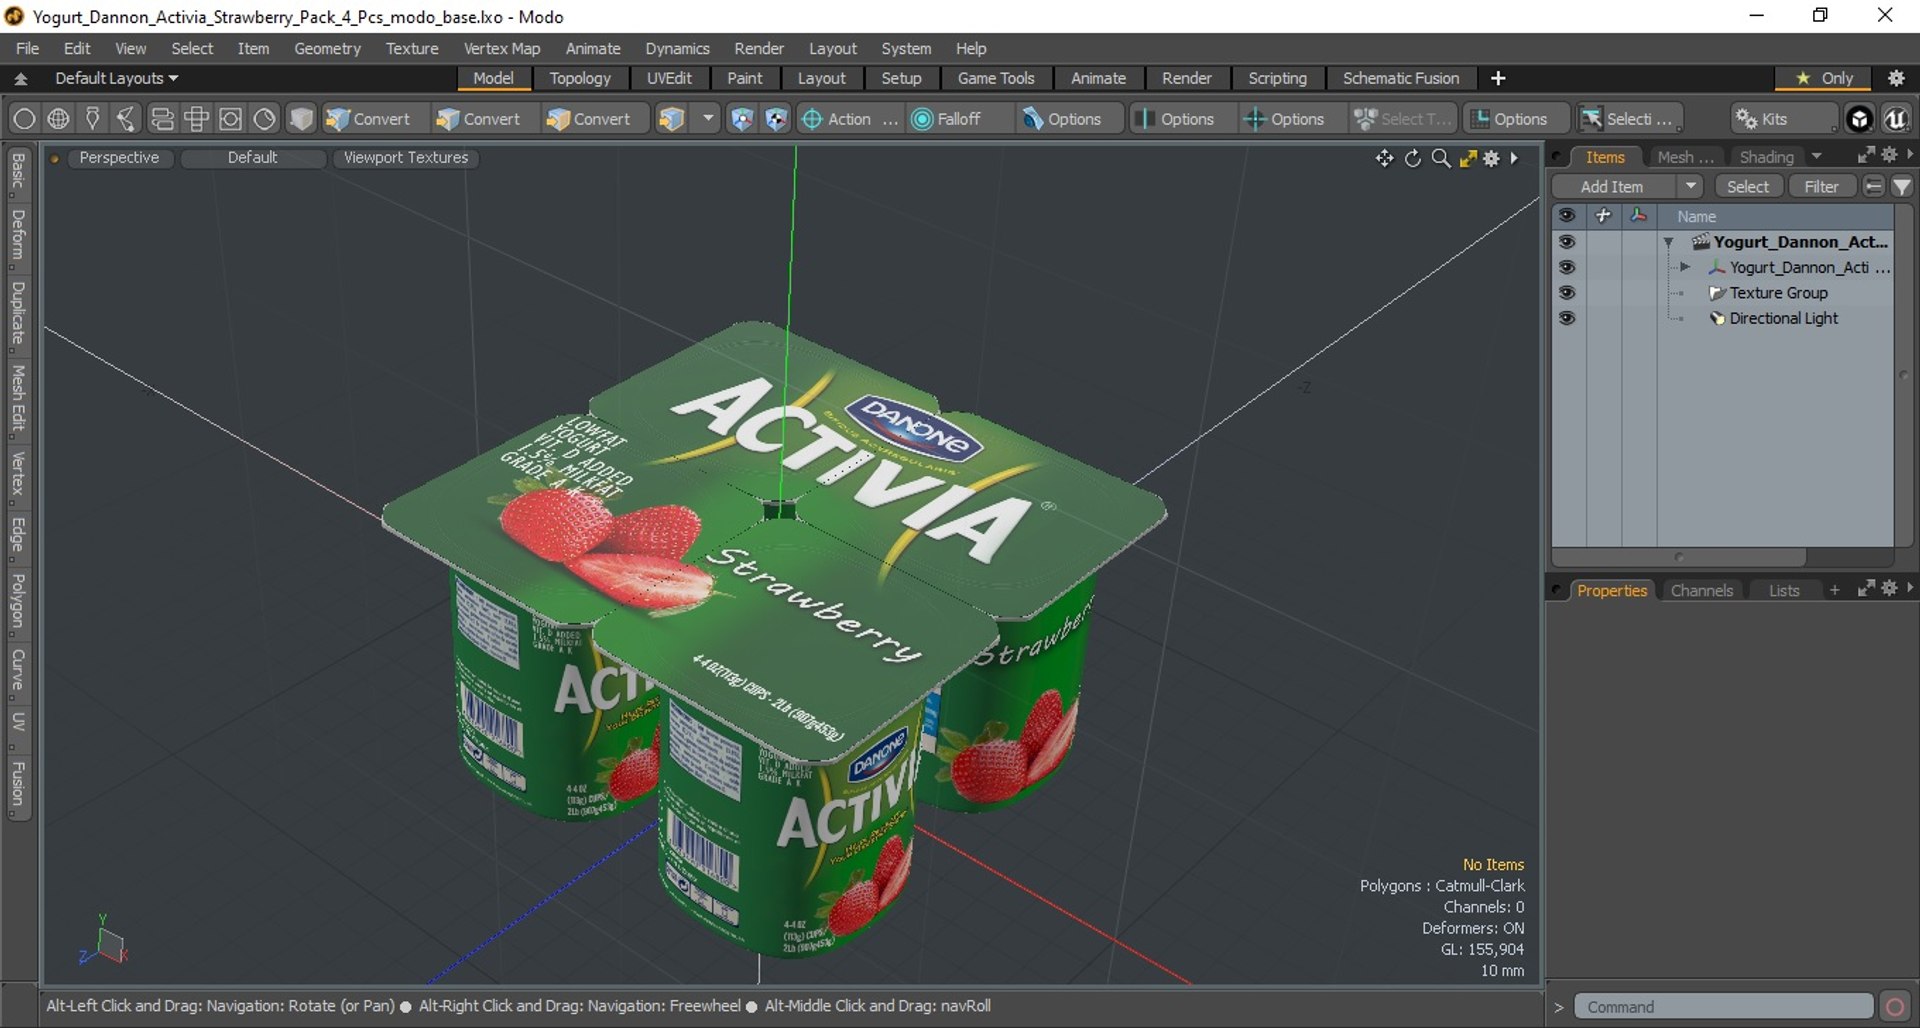
Task: Click the viewport right arrow icon
Action: click(x=1514, y=158)
